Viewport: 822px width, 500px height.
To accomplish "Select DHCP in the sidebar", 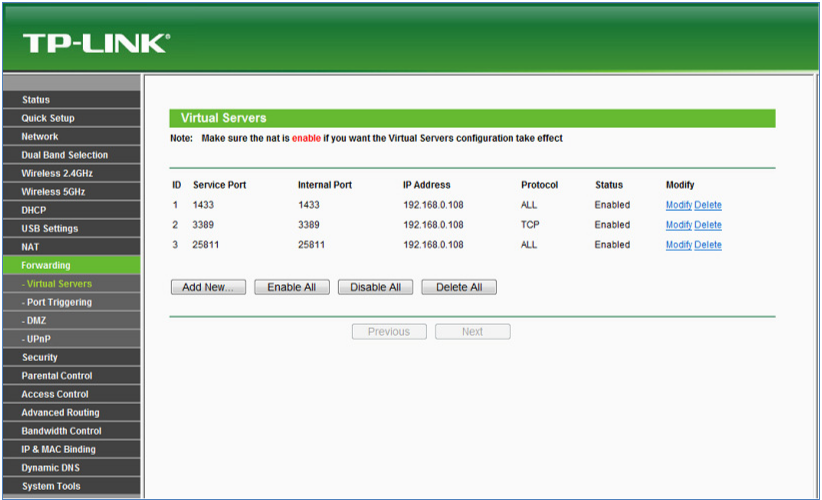I will (72, 210).
